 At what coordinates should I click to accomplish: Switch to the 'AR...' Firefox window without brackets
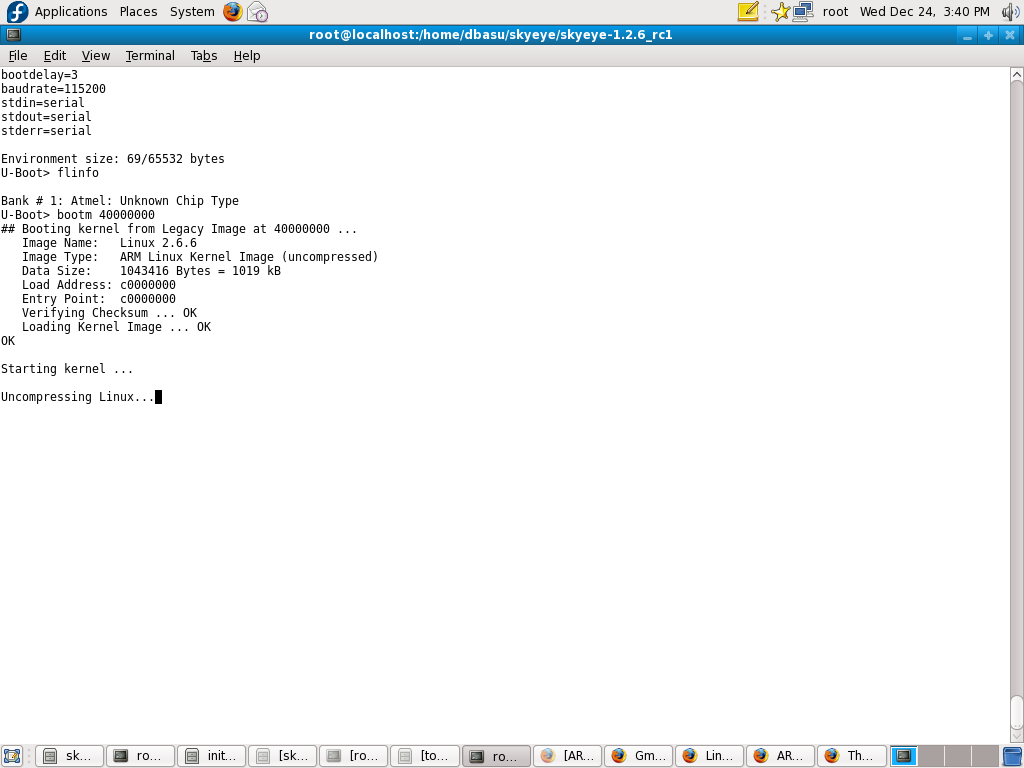781,756
